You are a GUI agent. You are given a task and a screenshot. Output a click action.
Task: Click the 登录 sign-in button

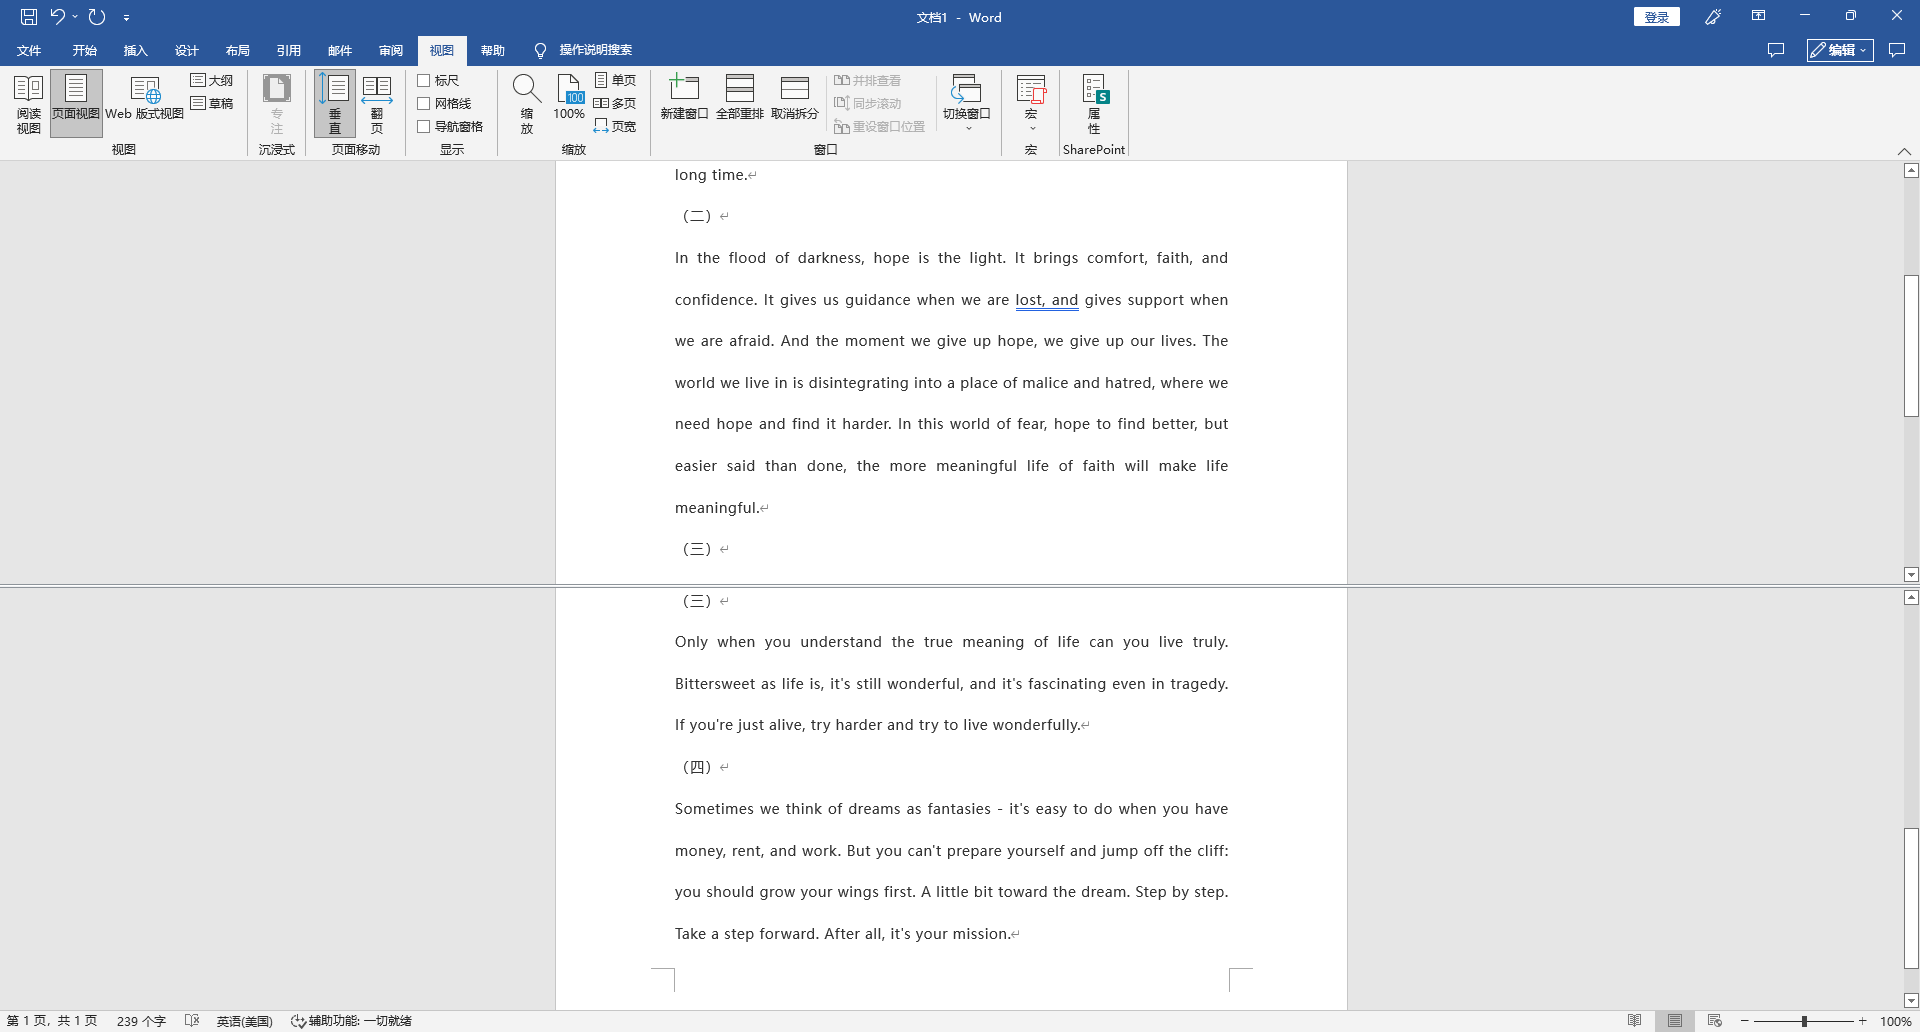(x=1657, y=17)
